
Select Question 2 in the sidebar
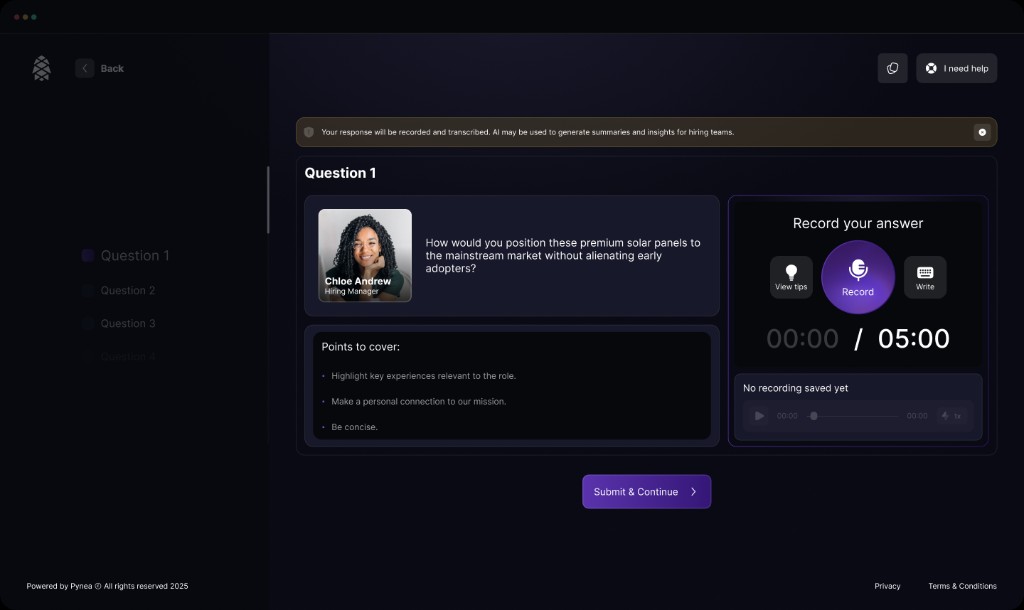(119, 290)
